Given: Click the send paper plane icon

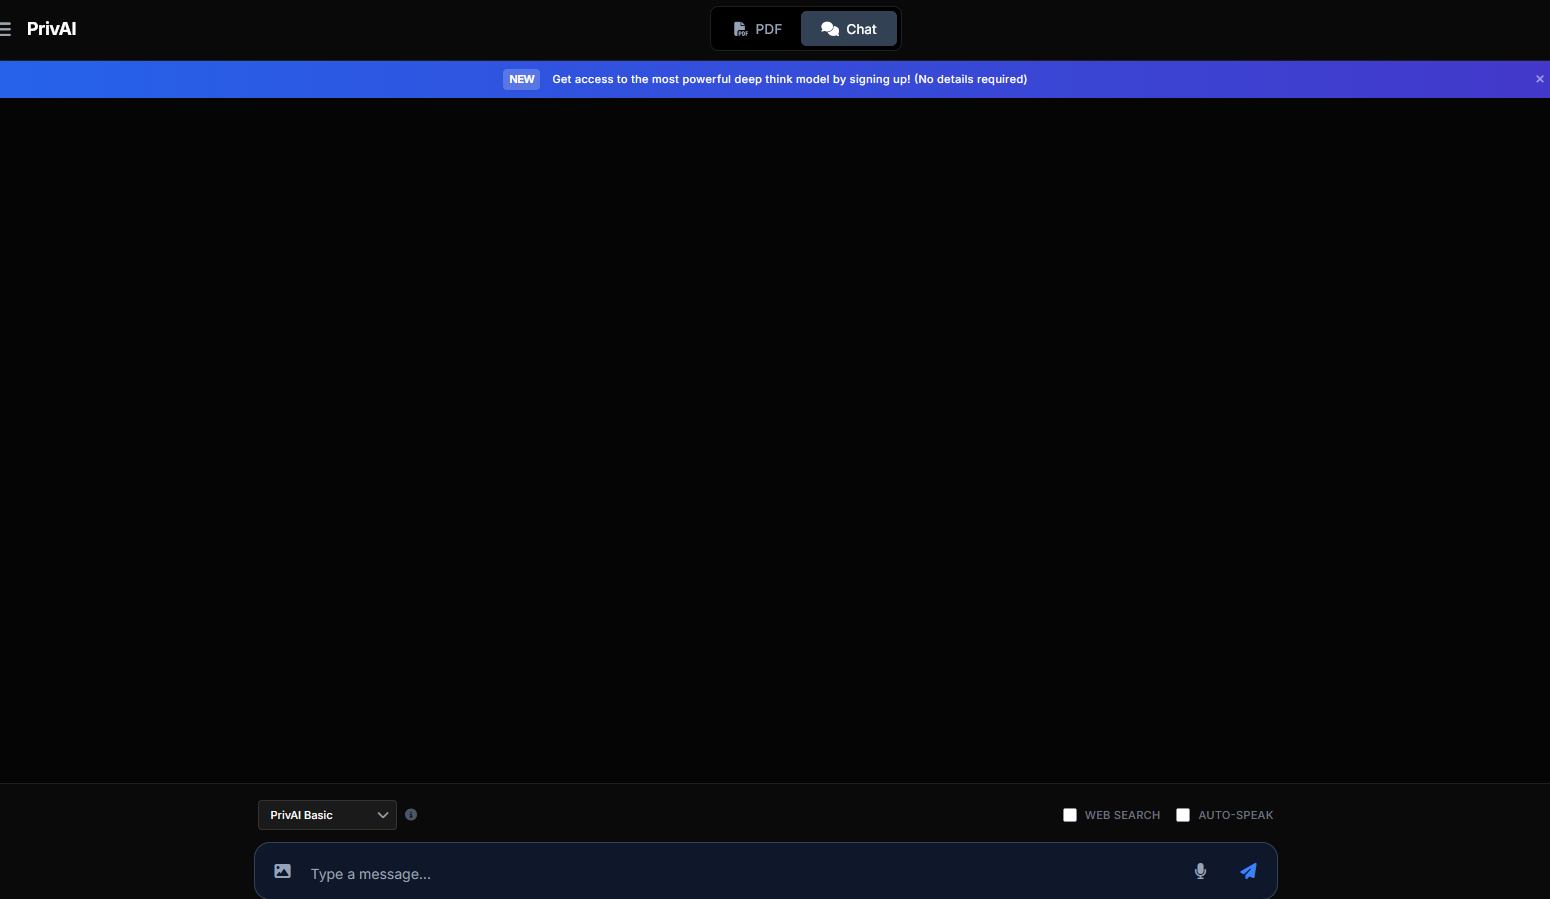Looking at the screenshot, I should (x=1247, y=871).
